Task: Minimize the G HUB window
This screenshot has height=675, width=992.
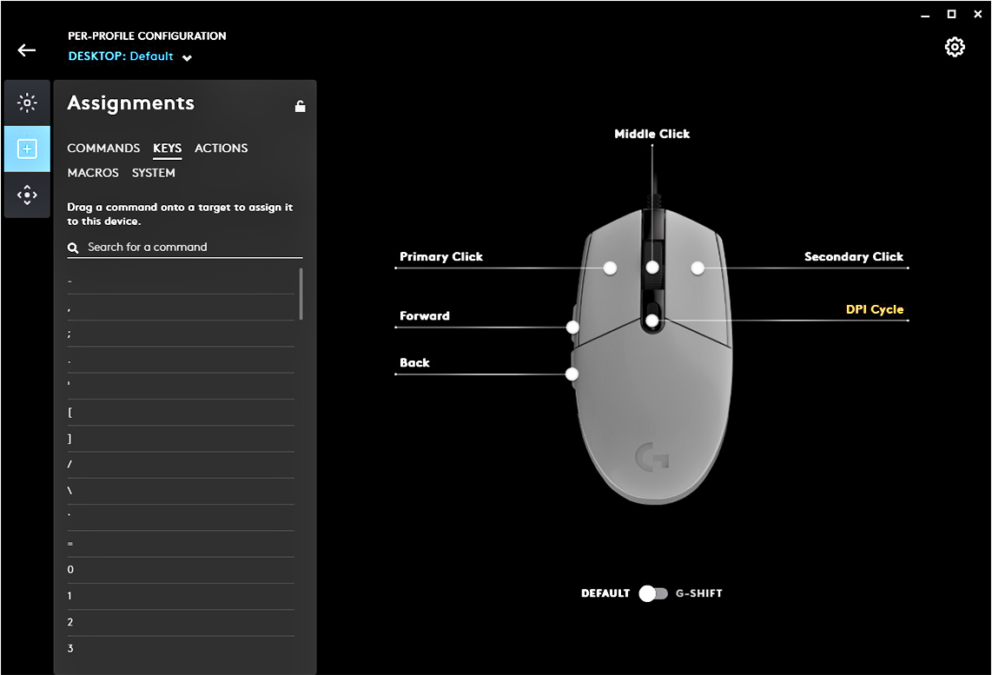Action: pyautogui.click(x=925, y=15)
